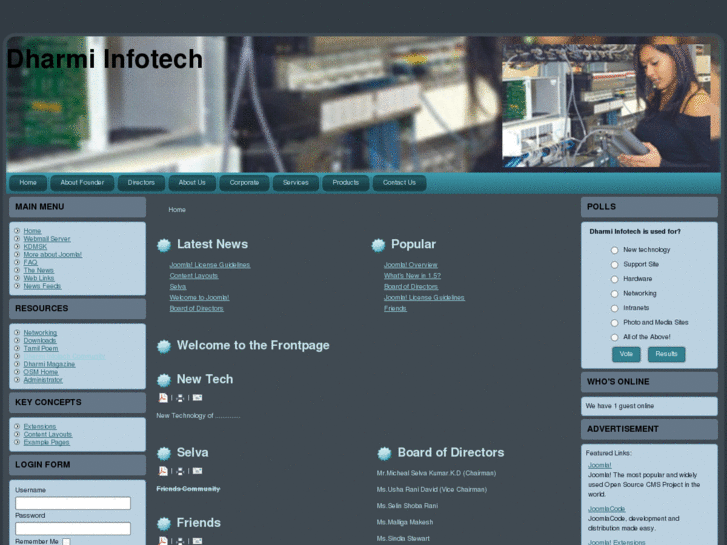
Task: Click bullet icon beside Example Pages
Action: click(x=17, y=442)
